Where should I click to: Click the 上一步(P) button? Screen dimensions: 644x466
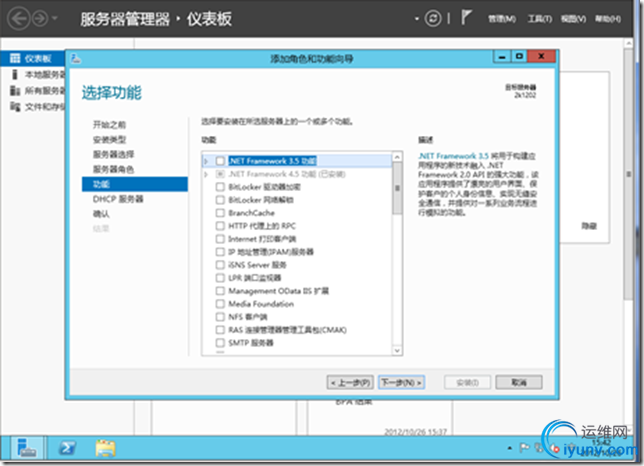(350, 383)
